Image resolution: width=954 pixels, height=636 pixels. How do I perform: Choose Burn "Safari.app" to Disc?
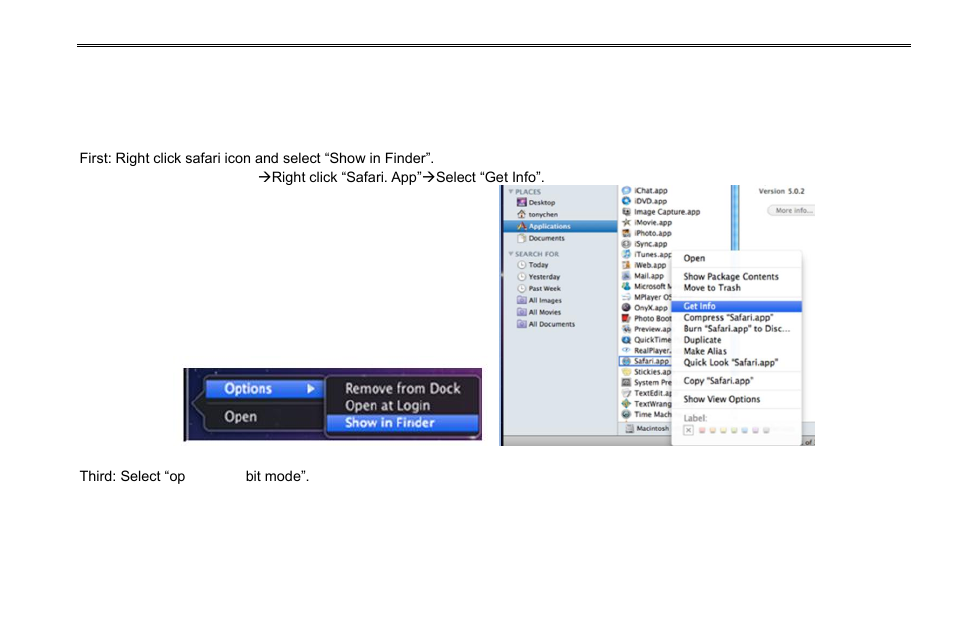click(x=736, y=329)
